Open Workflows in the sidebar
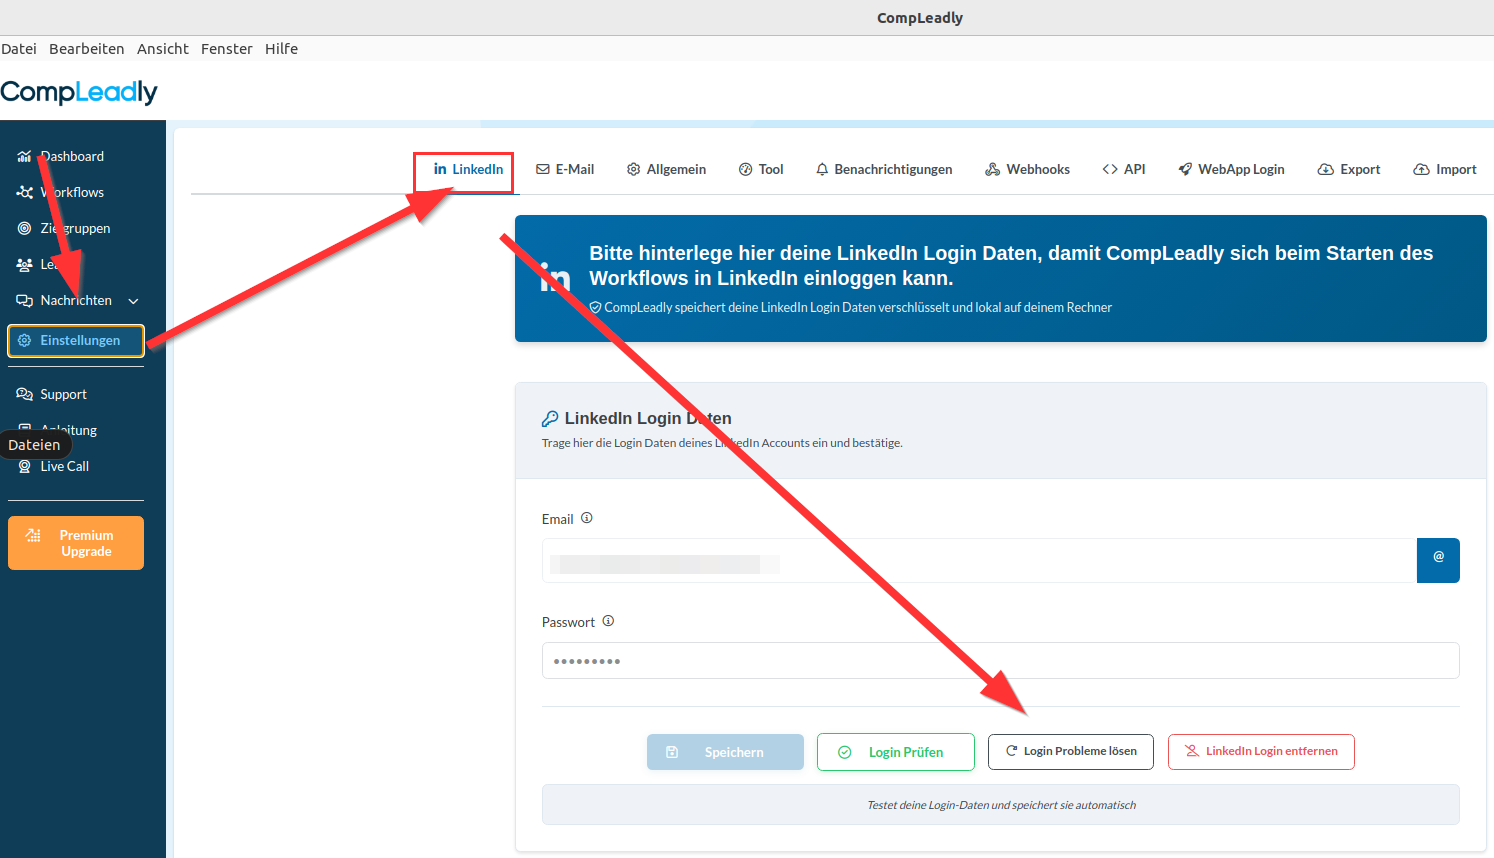The width and height of the screenshot is (1494, 858). (x=61, y=192)
